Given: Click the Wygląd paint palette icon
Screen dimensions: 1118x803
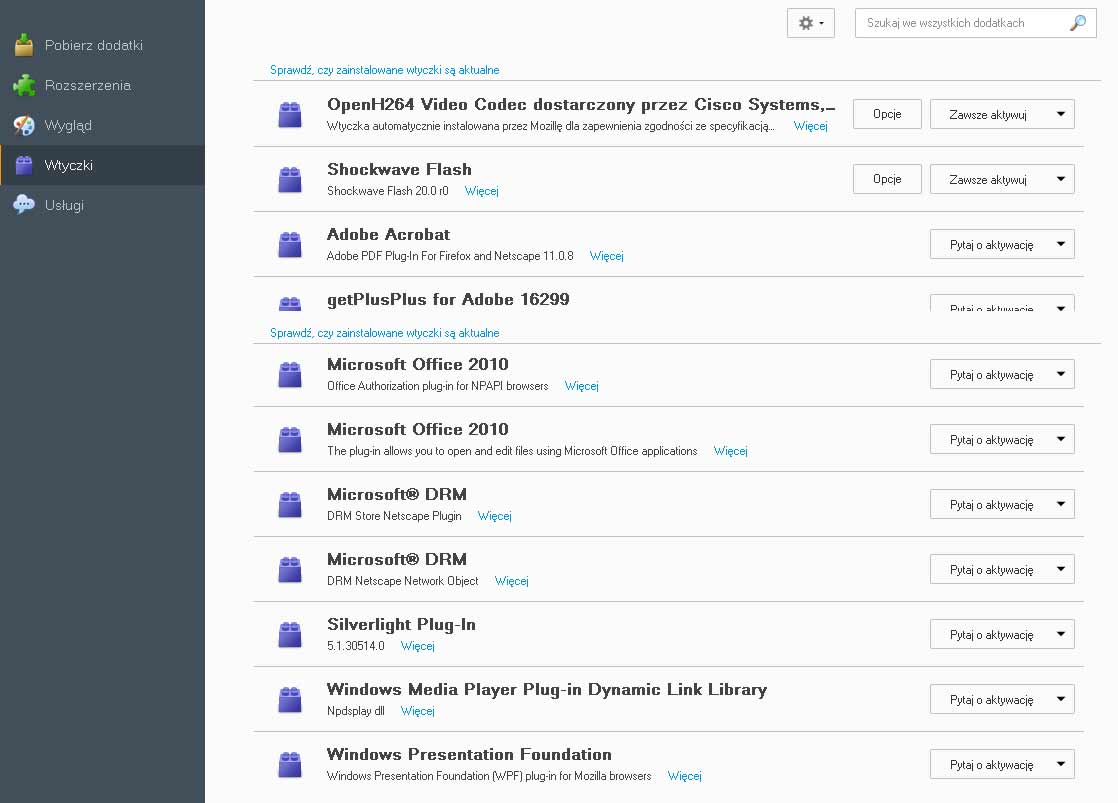Looking at the screenshot, I should pos(24,125).
